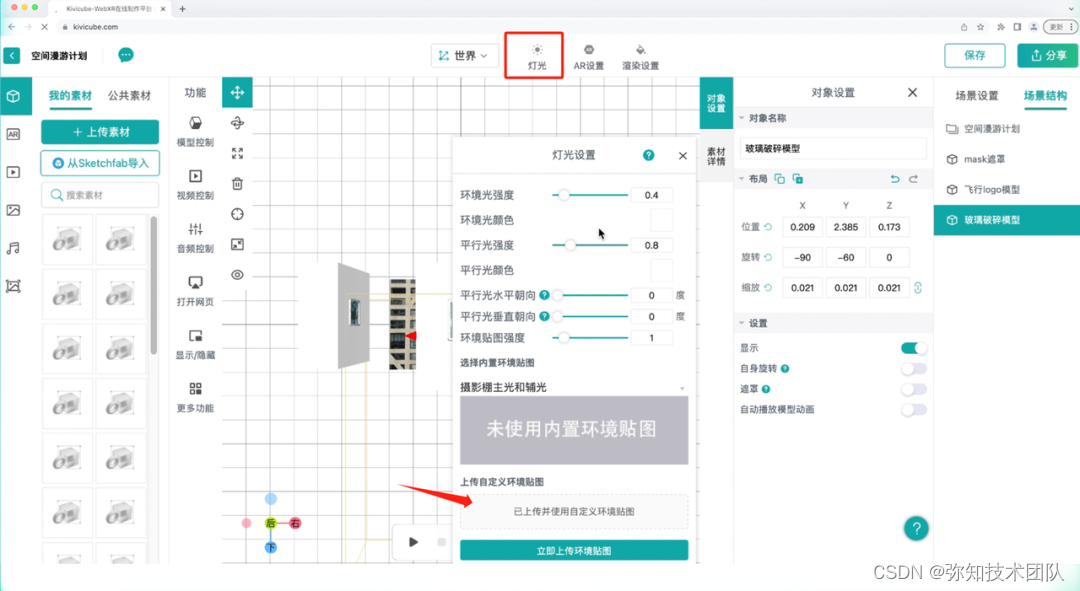This screenshot has width=1080, height=591.
Task: Turn on the 遮罩 (mask) toggle
Action: pos(913,389)
